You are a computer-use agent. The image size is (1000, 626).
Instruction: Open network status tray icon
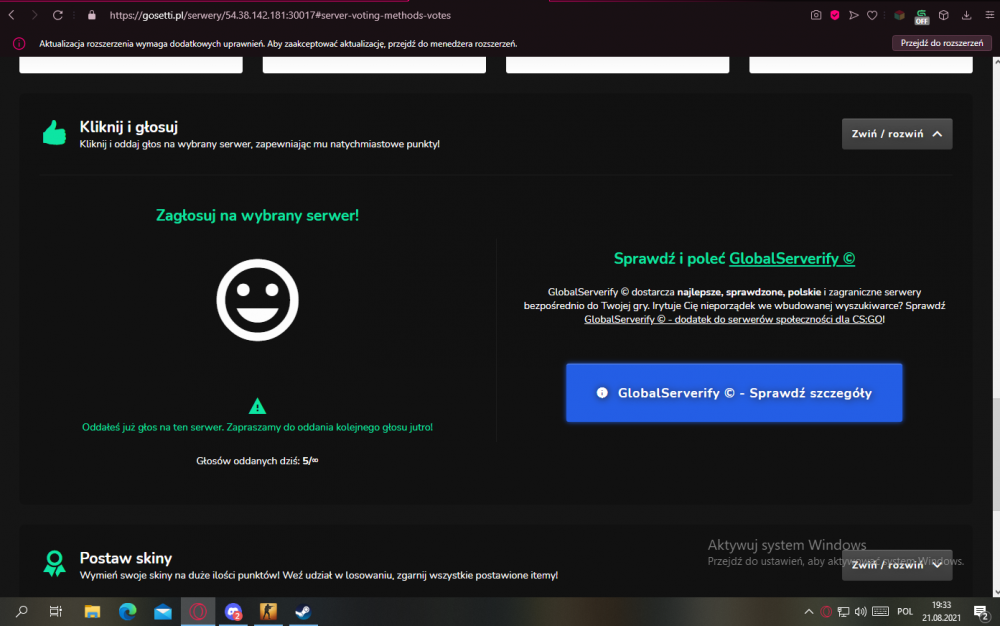point(843,611)
